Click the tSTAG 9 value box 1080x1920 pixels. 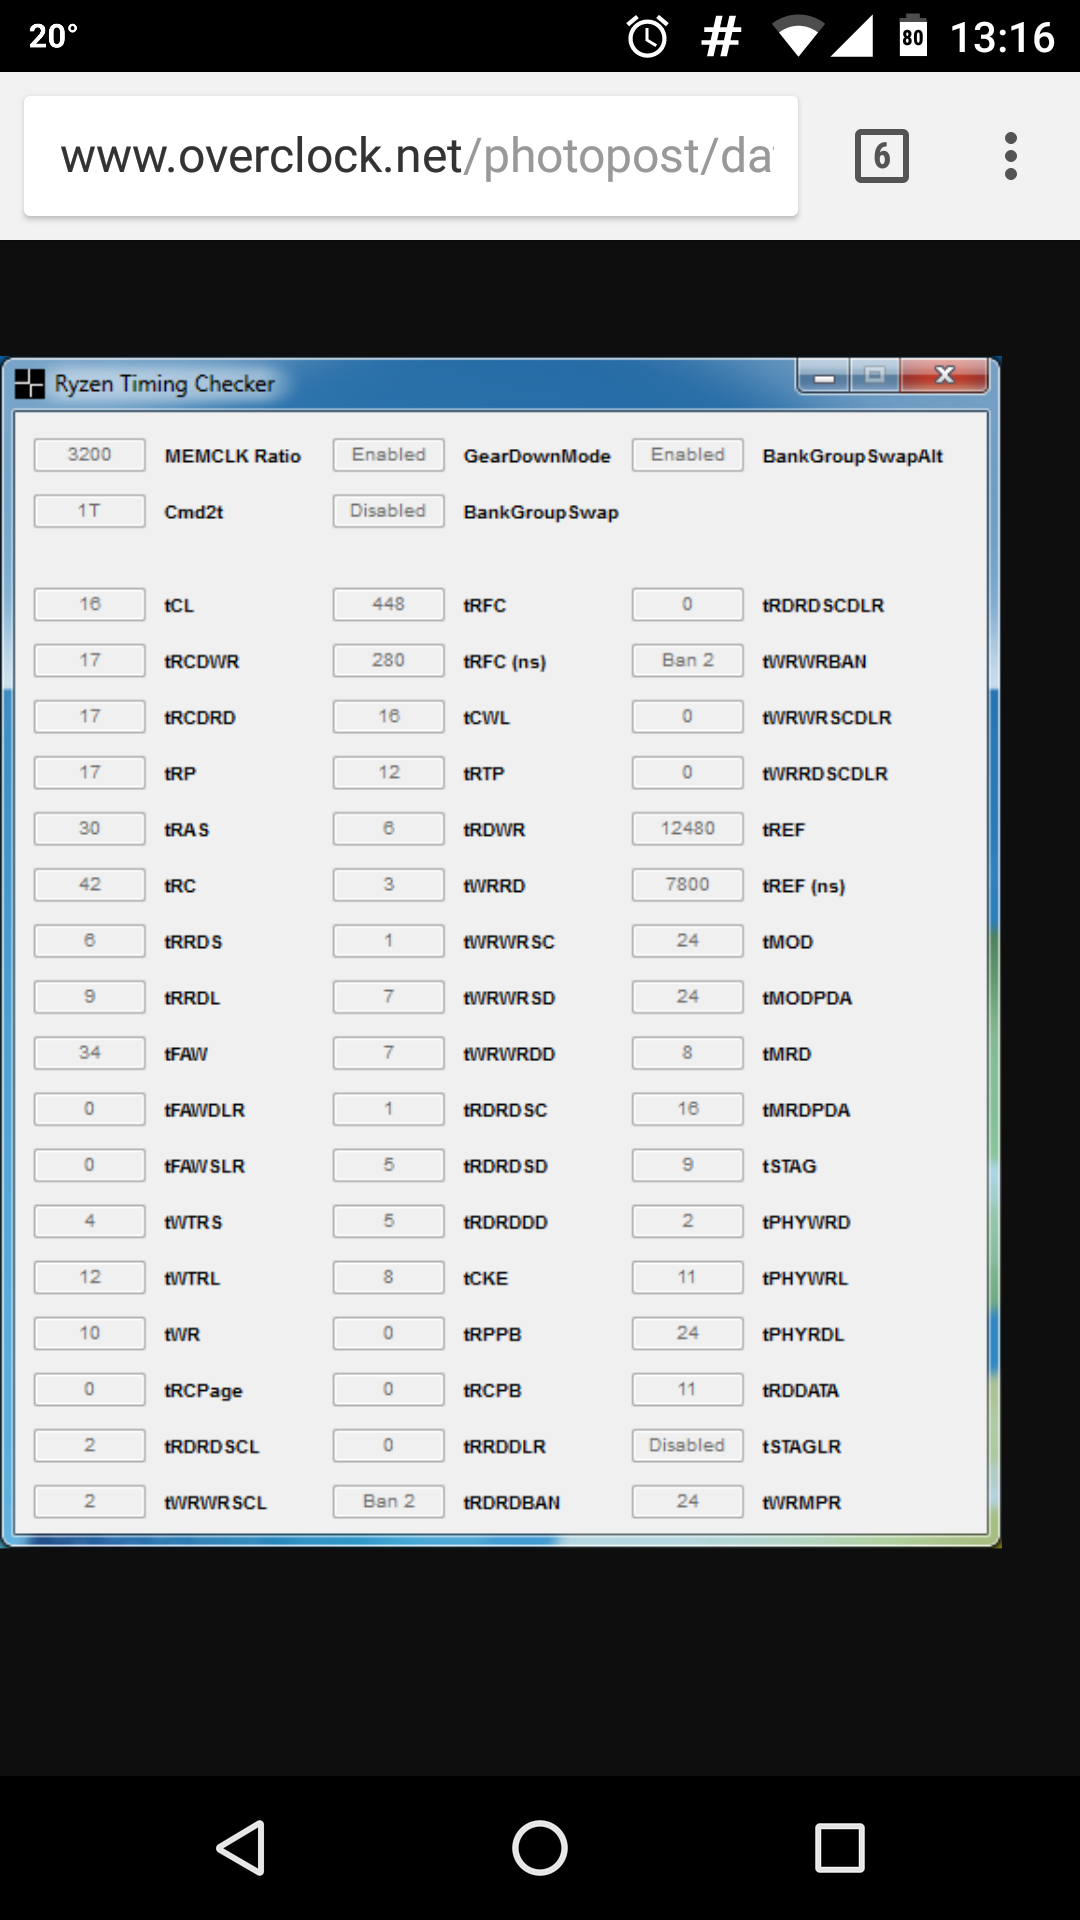[688, 1166]
